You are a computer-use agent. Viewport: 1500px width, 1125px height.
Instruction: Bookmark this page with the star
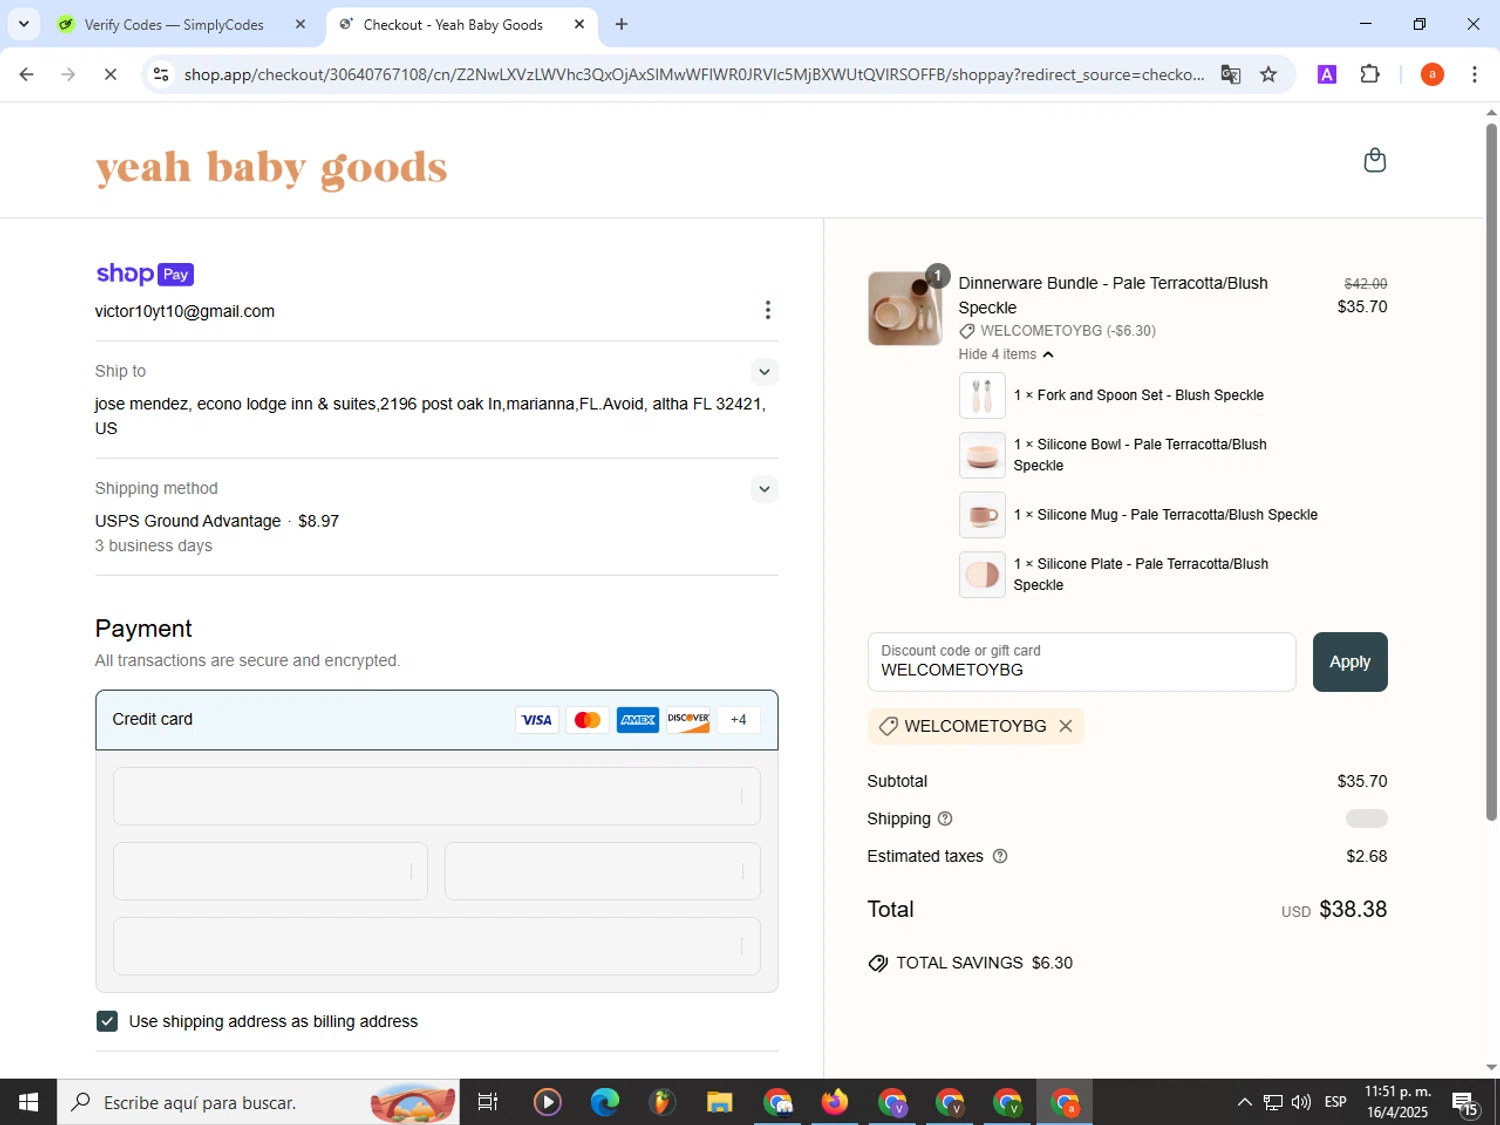click(x=1268, y=74)
